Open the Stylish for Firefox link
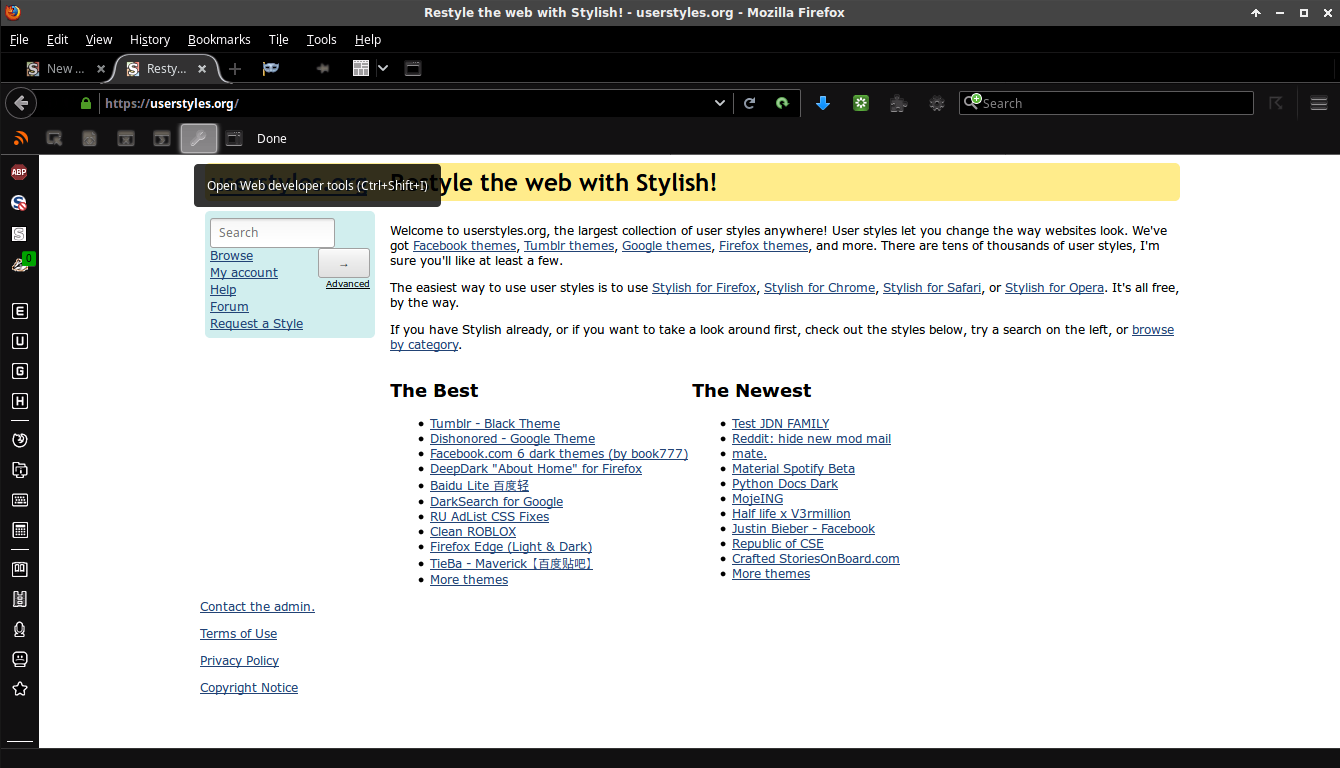The height and width of the screenshot is (768, 1340). point(704,288)
